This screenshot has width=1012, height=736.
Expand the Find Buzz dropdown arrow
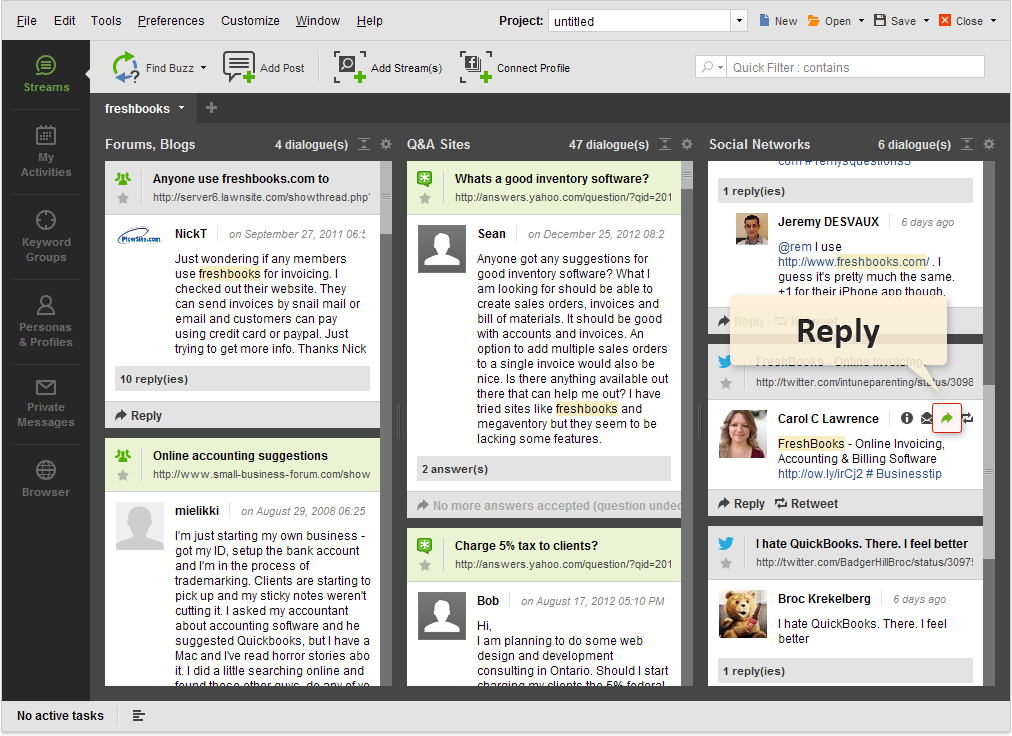(203, 68)
